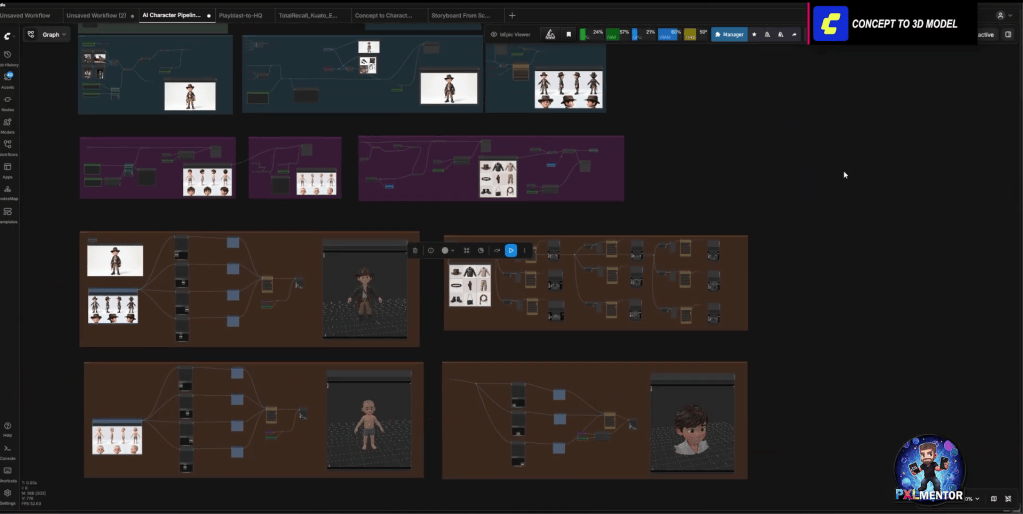This screenshot has height=514, width=1023.
Task: Open the Shortcuts panel
Action: click(x=8, y=474)
